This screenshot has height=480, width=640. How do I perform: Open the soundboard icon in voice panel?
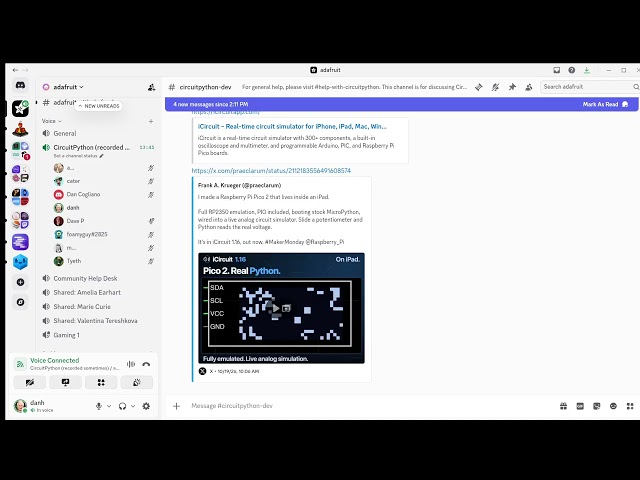point(137,382)
